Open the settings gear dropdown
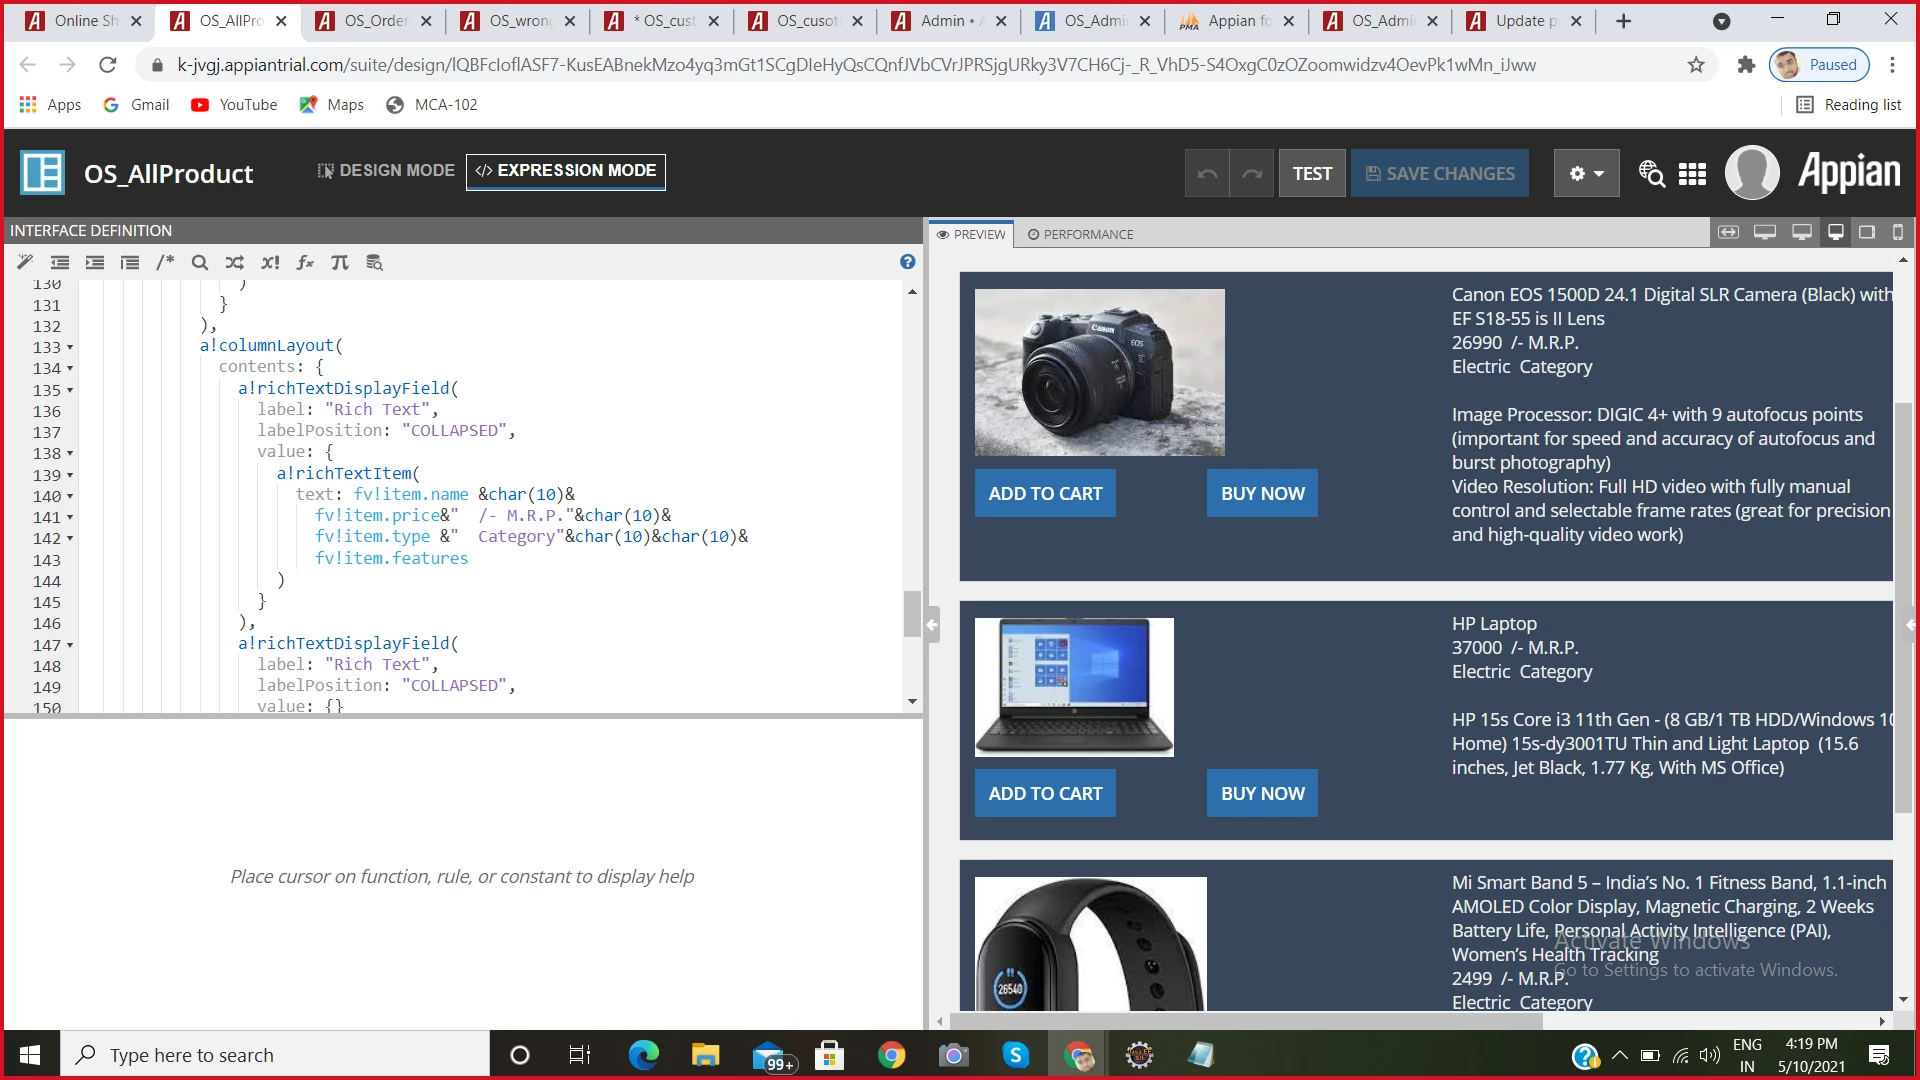 coord(1587,173)
